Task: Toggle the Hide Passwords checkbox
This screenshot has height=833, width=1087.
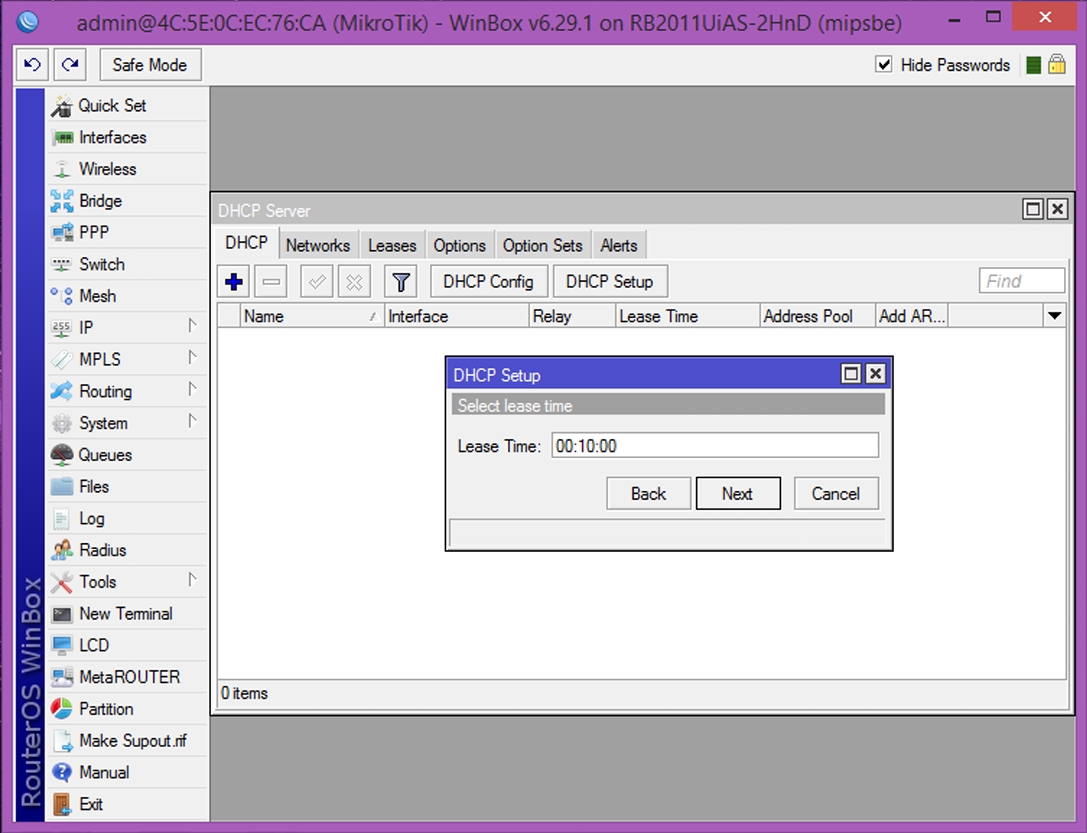Action: click(883, 64)
